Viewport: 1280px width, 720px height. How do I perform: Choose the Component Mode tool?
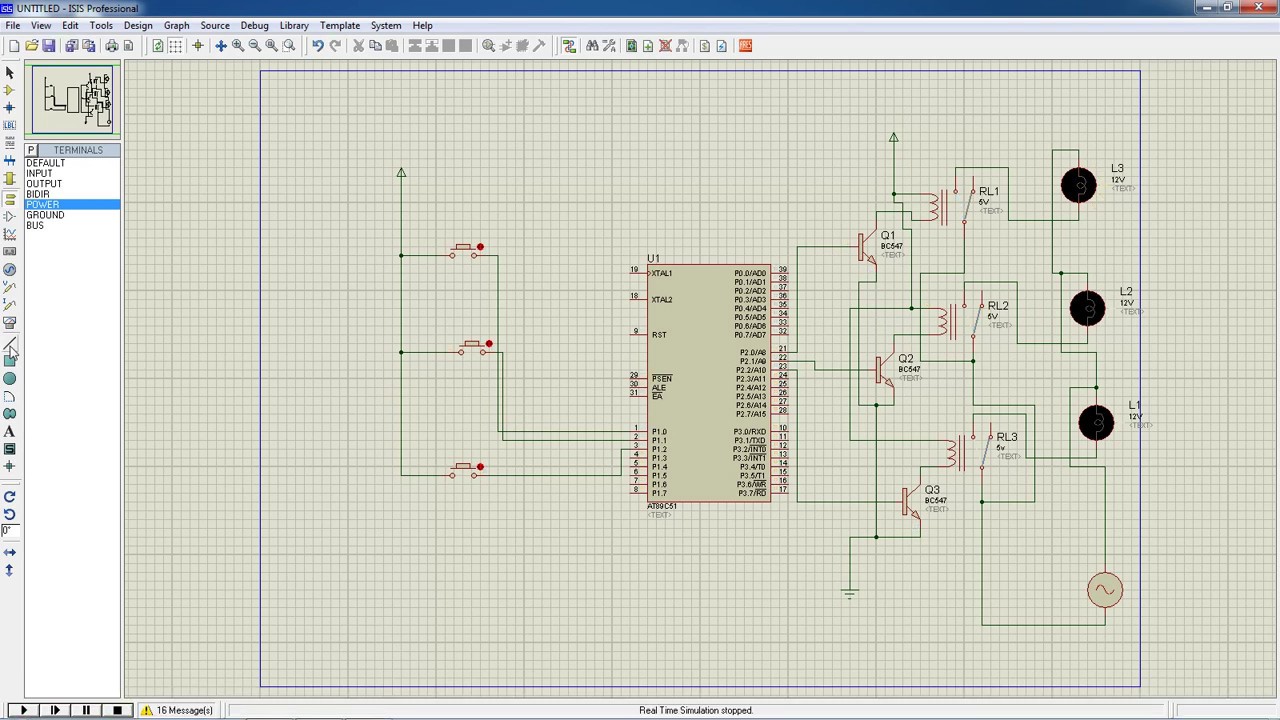click(x=10, y=90)
